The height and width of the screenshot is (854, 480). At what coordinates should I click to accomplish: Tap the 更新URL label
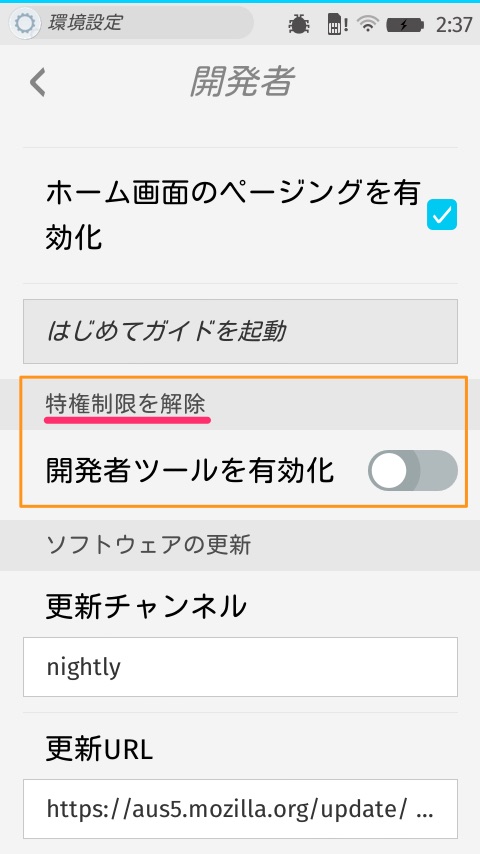click(99, 749)
